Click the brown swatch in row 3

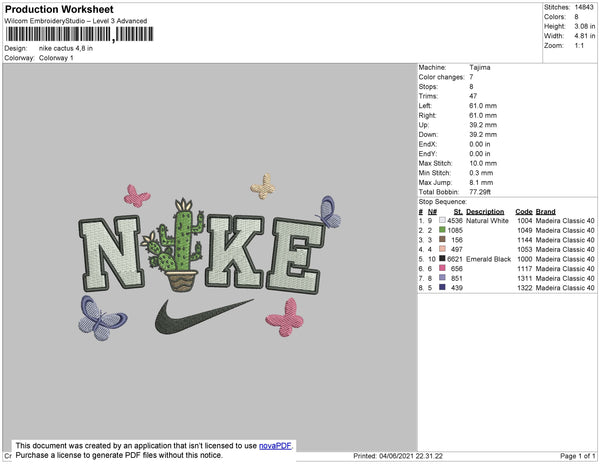pyautogui.click(x=442, y=239)
